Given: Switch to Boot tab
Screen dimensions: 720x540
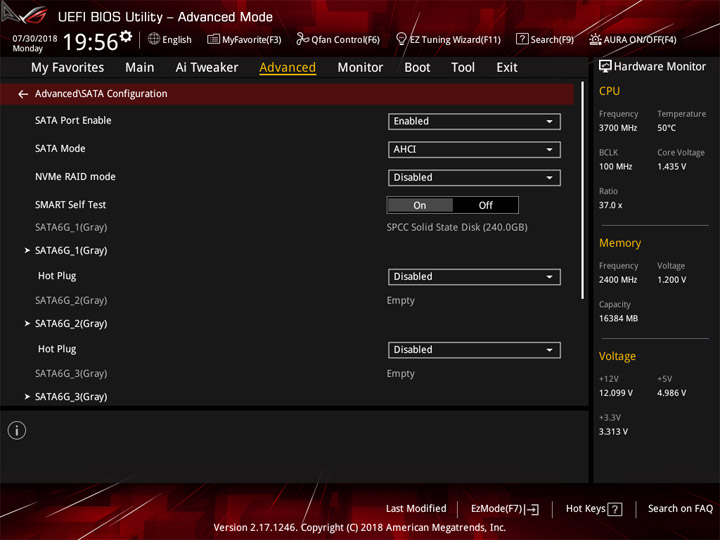Looking at the screenshot, I should (x=417, y=68).
